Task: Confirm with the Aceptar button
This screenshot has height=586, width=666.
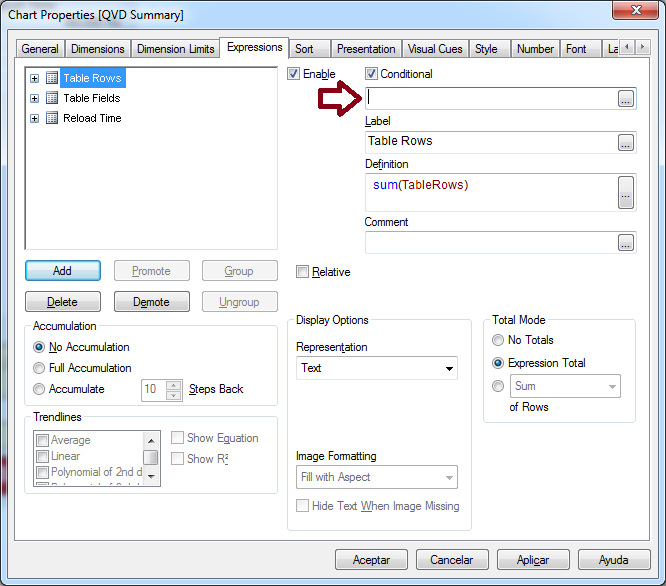Action: pos(371,560)
